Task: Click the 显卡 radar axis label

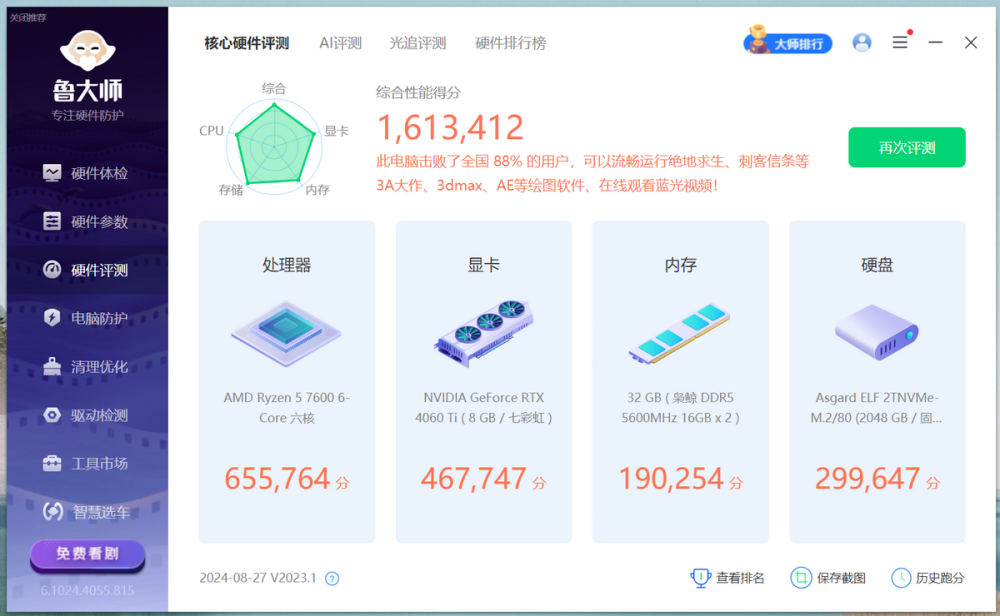Action: coord(336,131)
